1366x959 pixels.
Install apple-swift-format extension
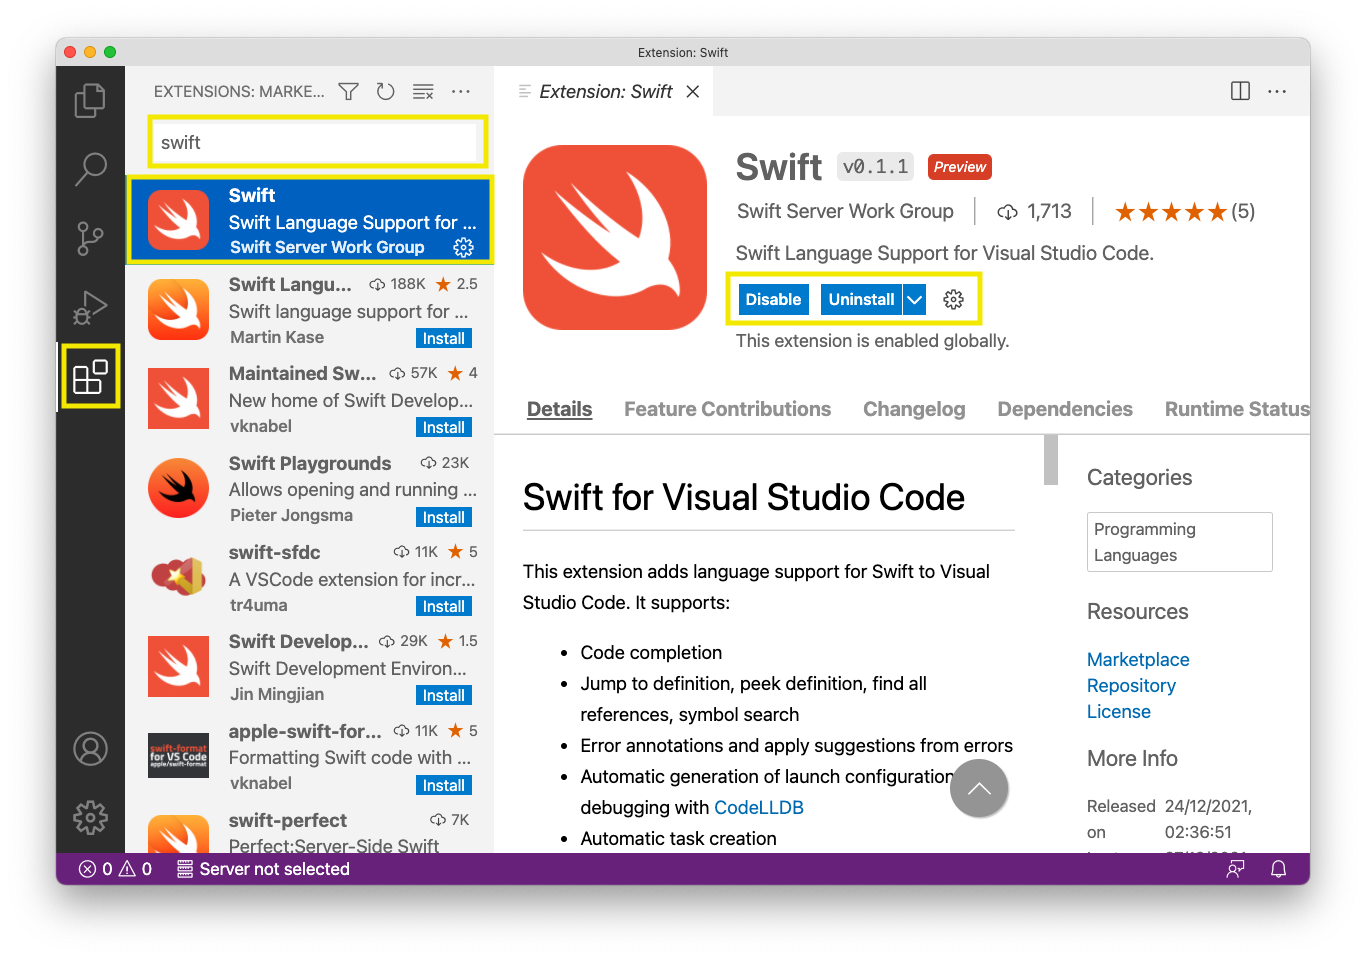pos(443,785)
